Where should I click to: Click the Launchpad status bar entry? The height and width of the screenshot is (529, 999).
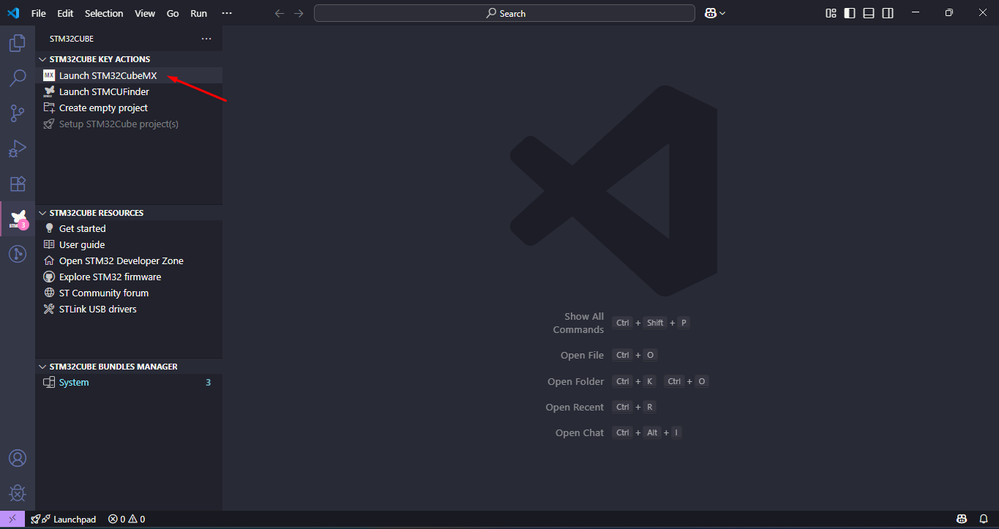pyautogui.click(x=63, y=519)
